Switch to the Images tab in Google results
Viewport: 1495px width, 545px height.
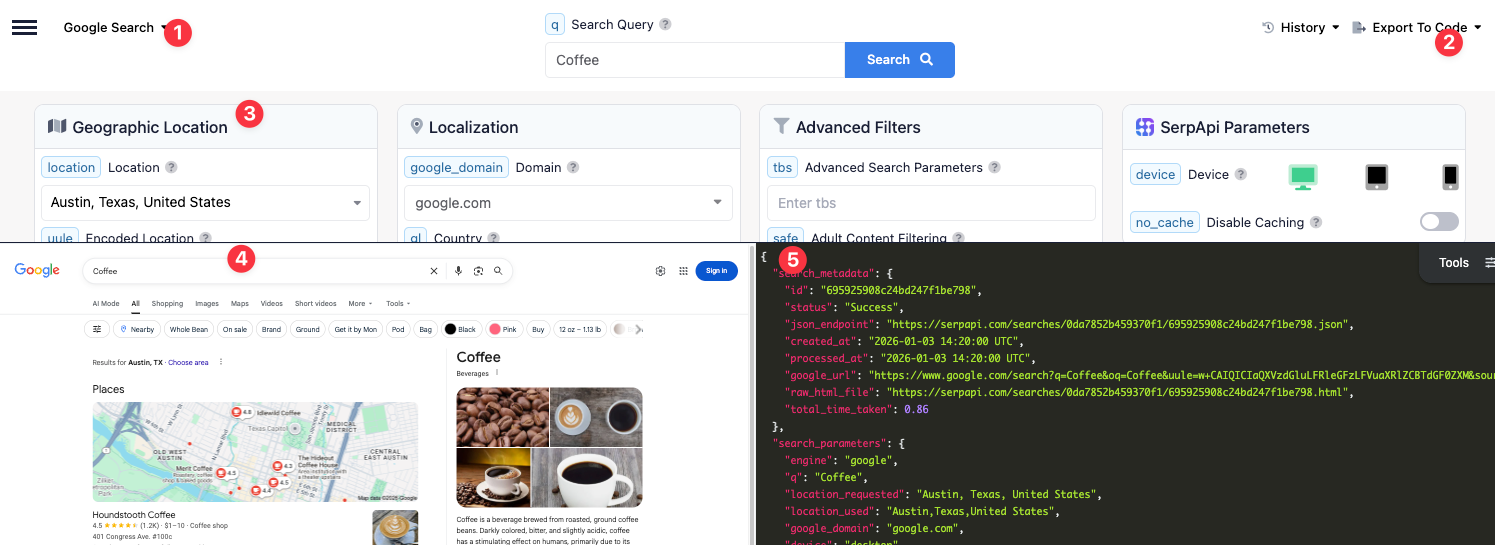[207, 303]
